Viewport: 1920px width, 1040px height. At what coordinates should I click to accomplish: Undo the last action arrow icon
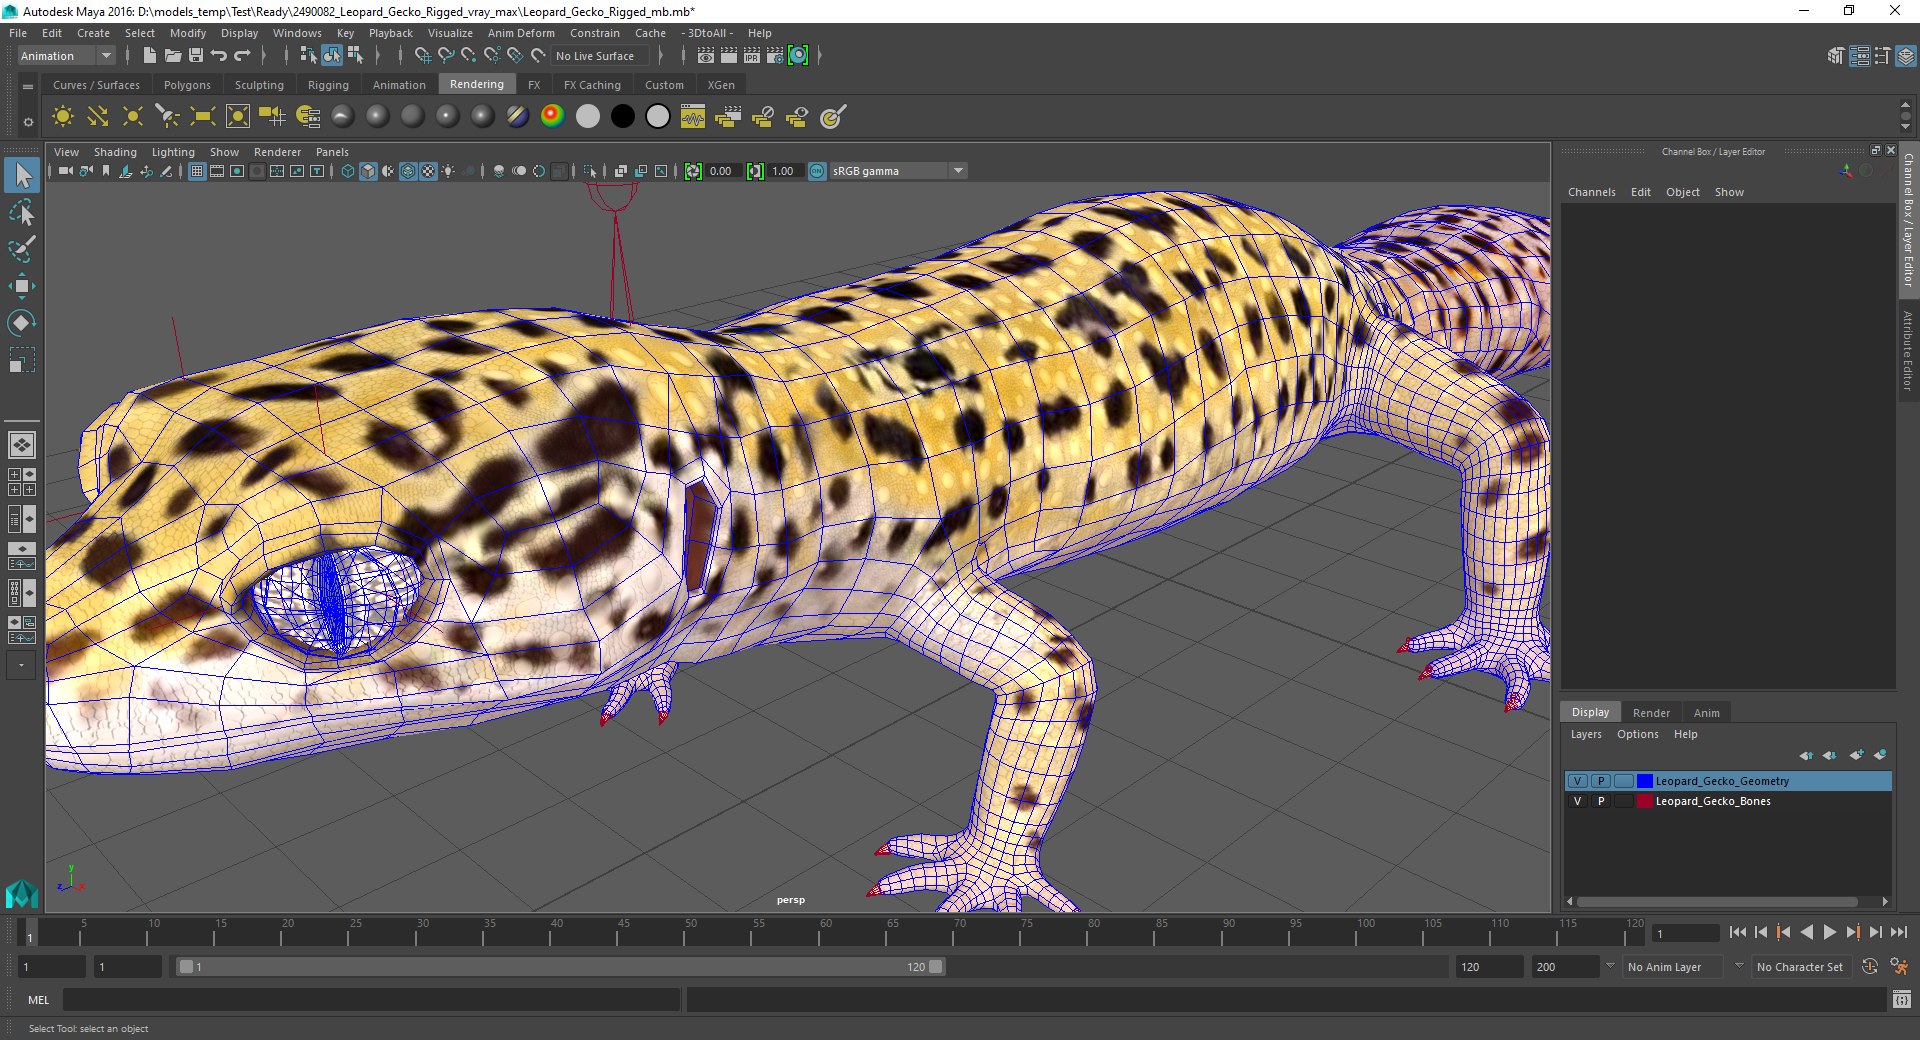pyautogui.click(x=219, y=56)
